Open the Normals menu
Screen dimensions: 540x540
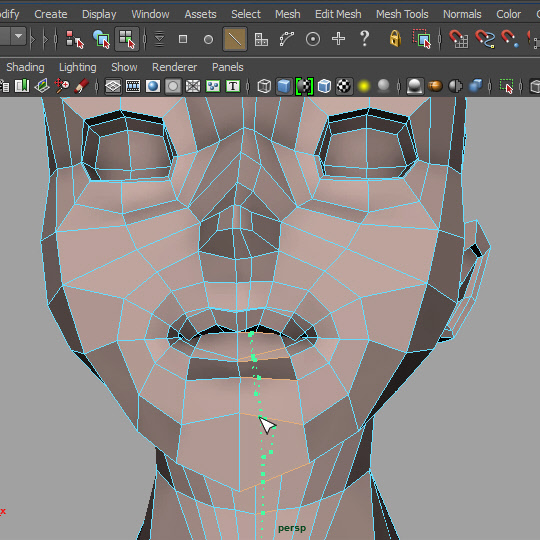click(462, 14)
